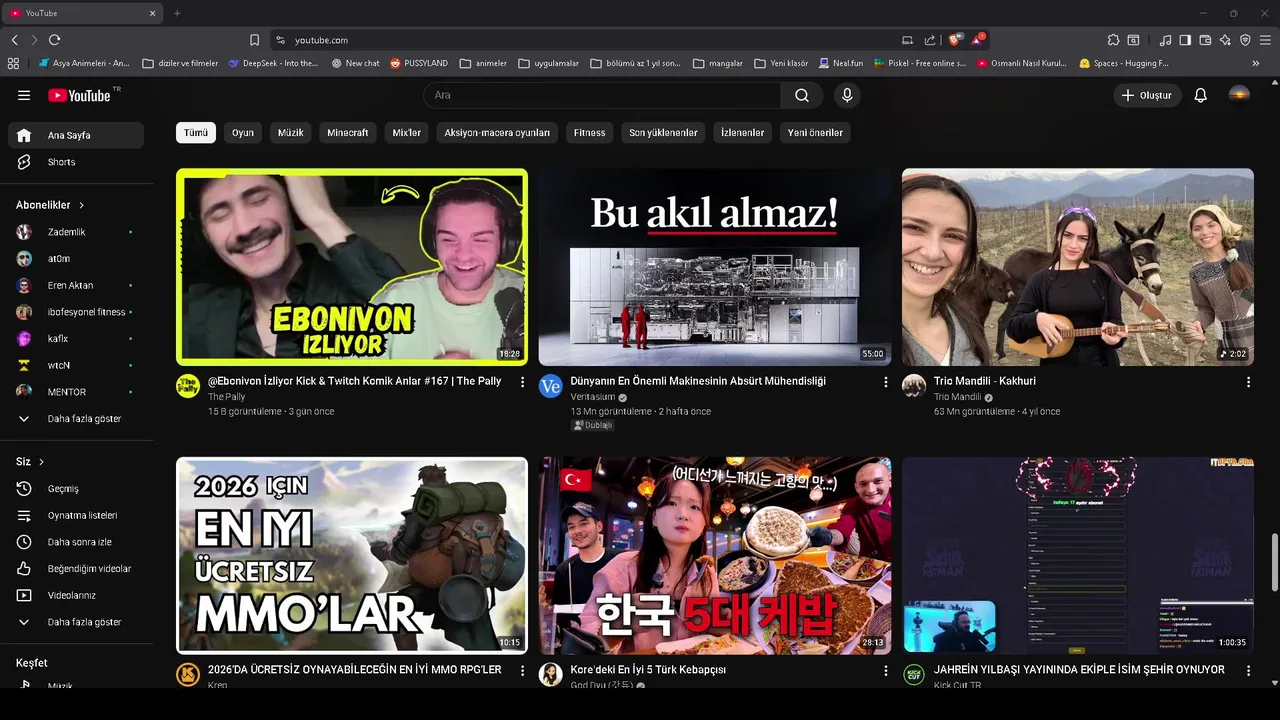
Task: Select the Aksiyon-macera oyunları chip
Action: [x=497, y=132]
